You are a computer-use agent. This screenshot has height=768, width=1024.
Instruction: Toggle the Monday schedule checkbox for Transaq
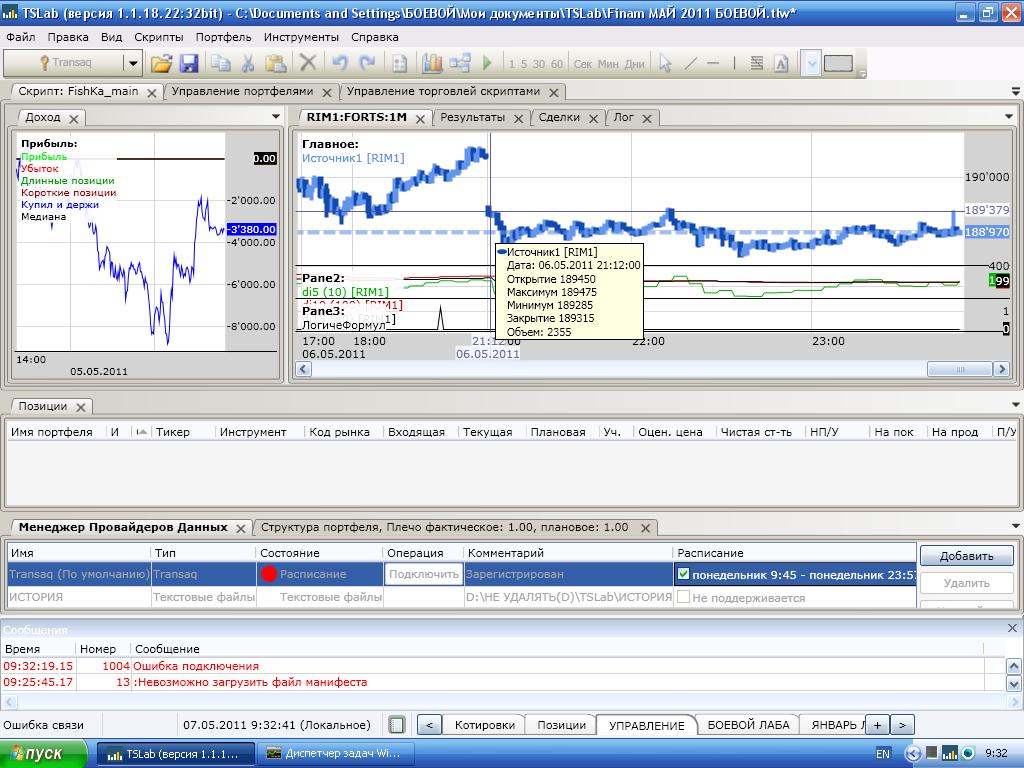coord(683,574)
